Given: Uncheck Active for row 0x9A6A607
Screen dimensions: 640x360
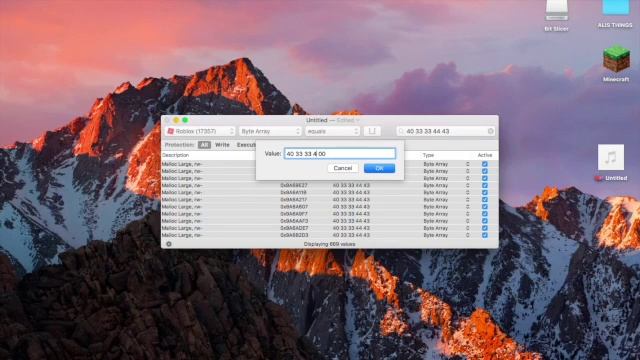Looking at the screenshot, I should pyautogui.click(x=484, y=207).
